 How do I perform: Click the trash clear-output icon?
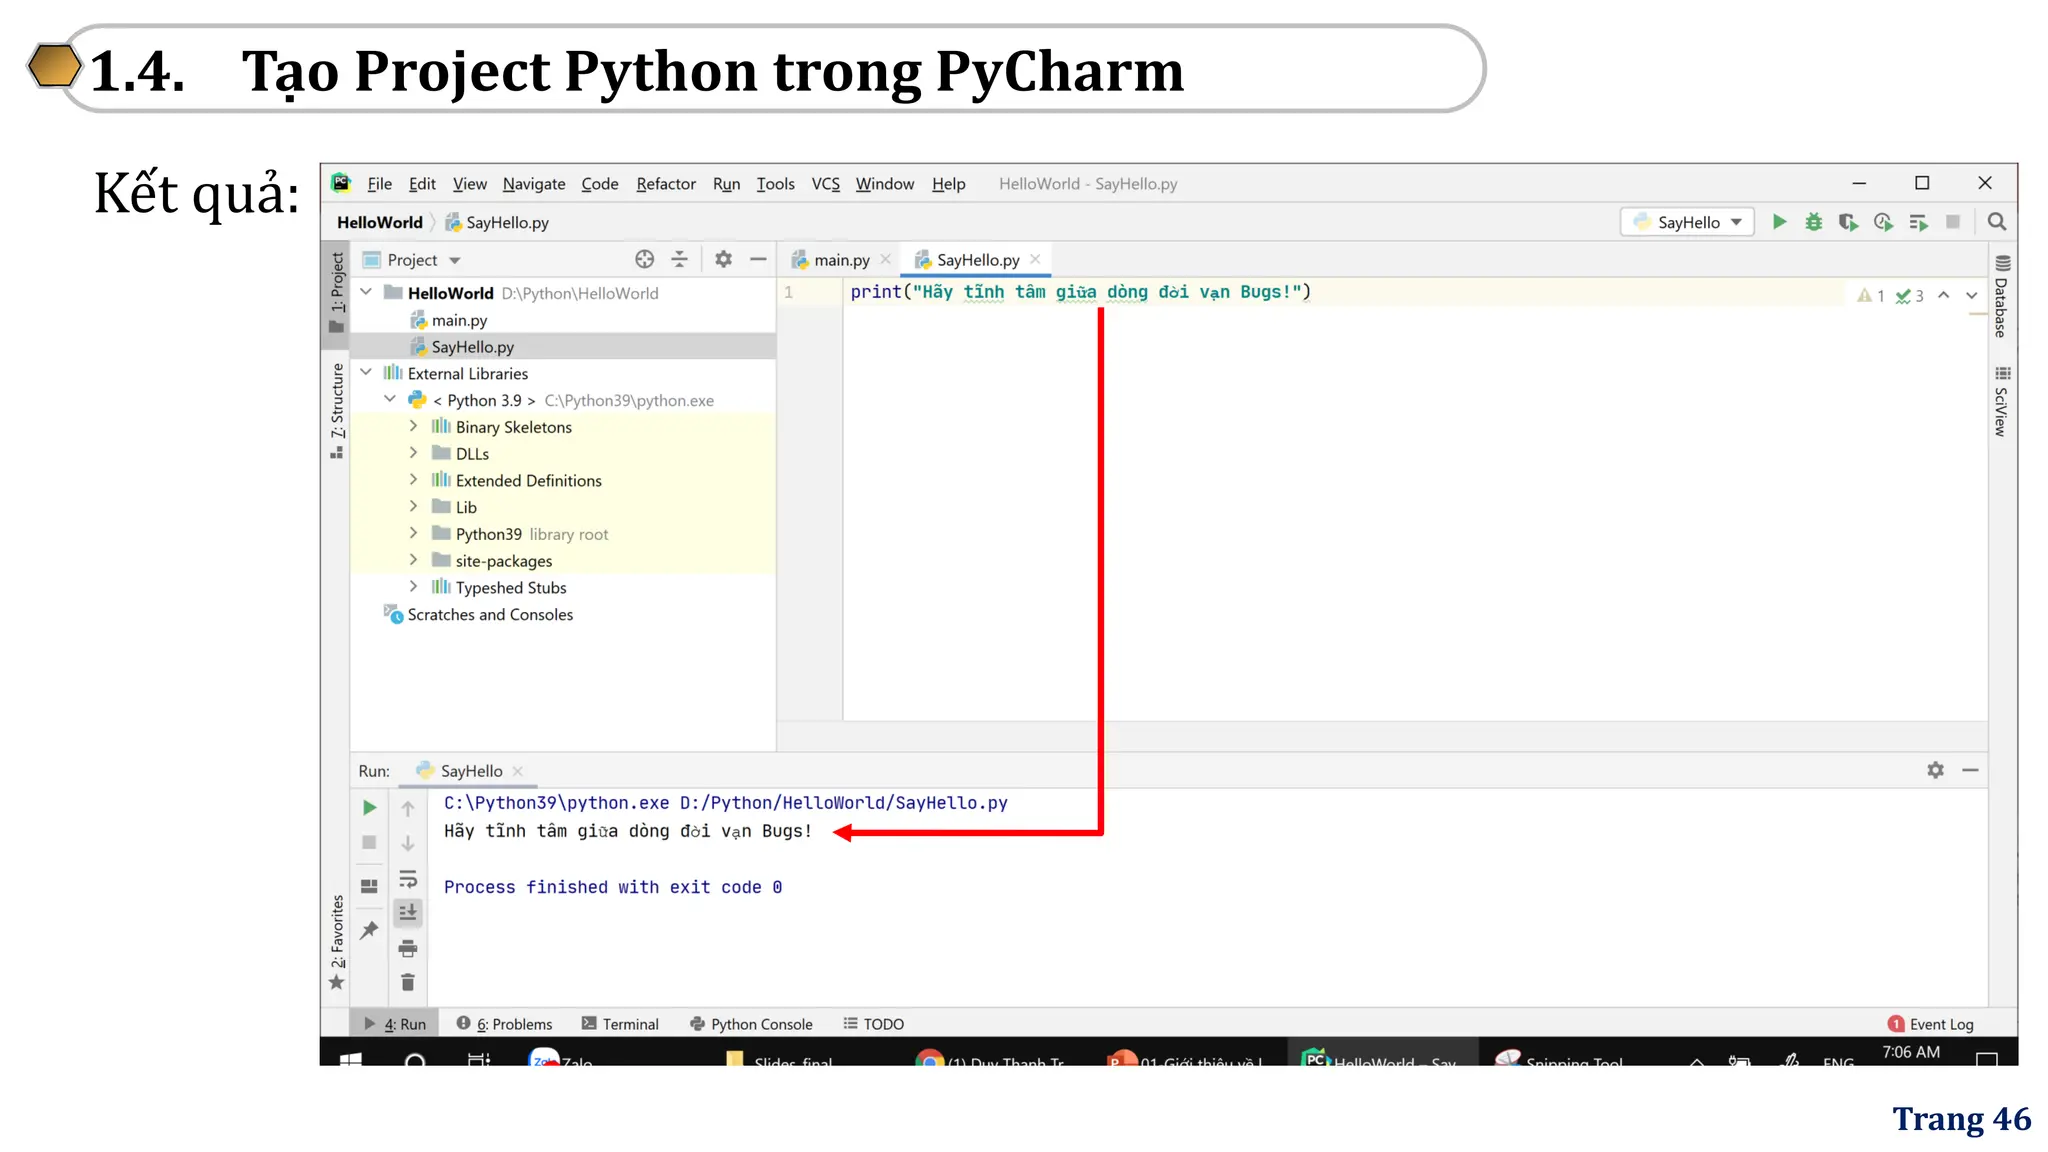(408, 983)
